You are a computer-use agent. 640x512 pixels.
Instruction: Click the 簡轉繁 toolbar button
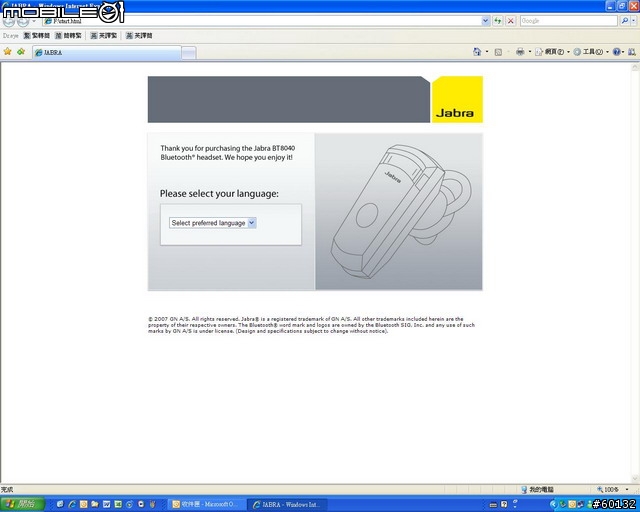[x=69, y=36]
